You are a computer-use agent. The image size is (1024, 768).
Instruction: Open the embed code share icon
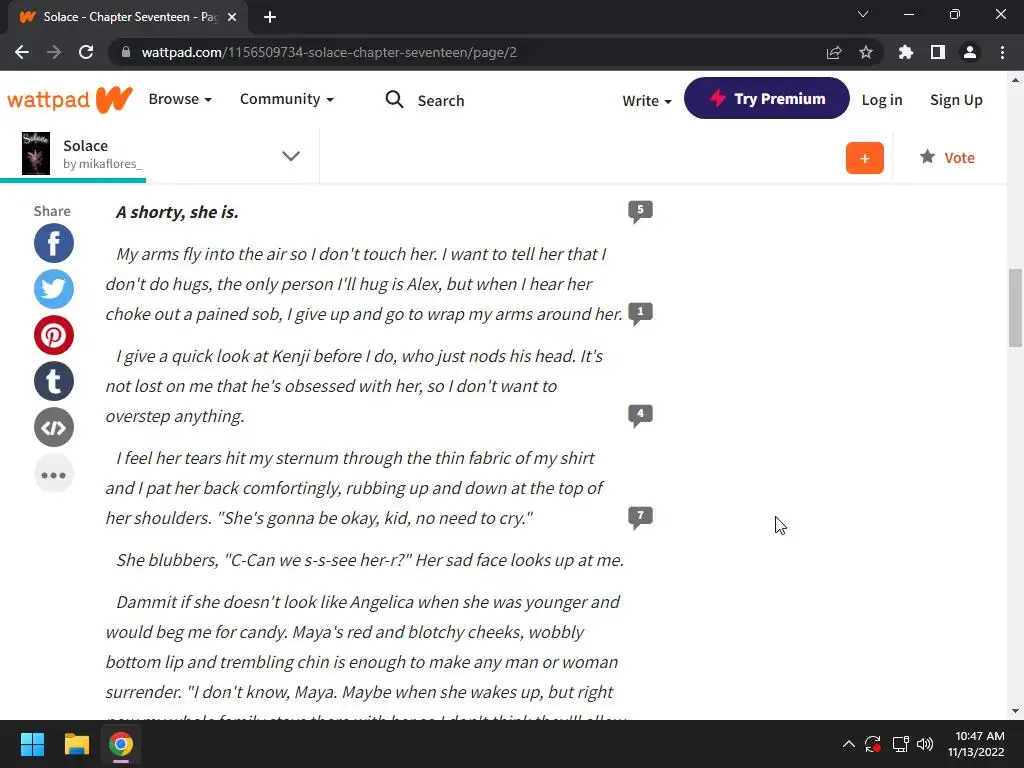pyautogui.click(x=54, y=427)
